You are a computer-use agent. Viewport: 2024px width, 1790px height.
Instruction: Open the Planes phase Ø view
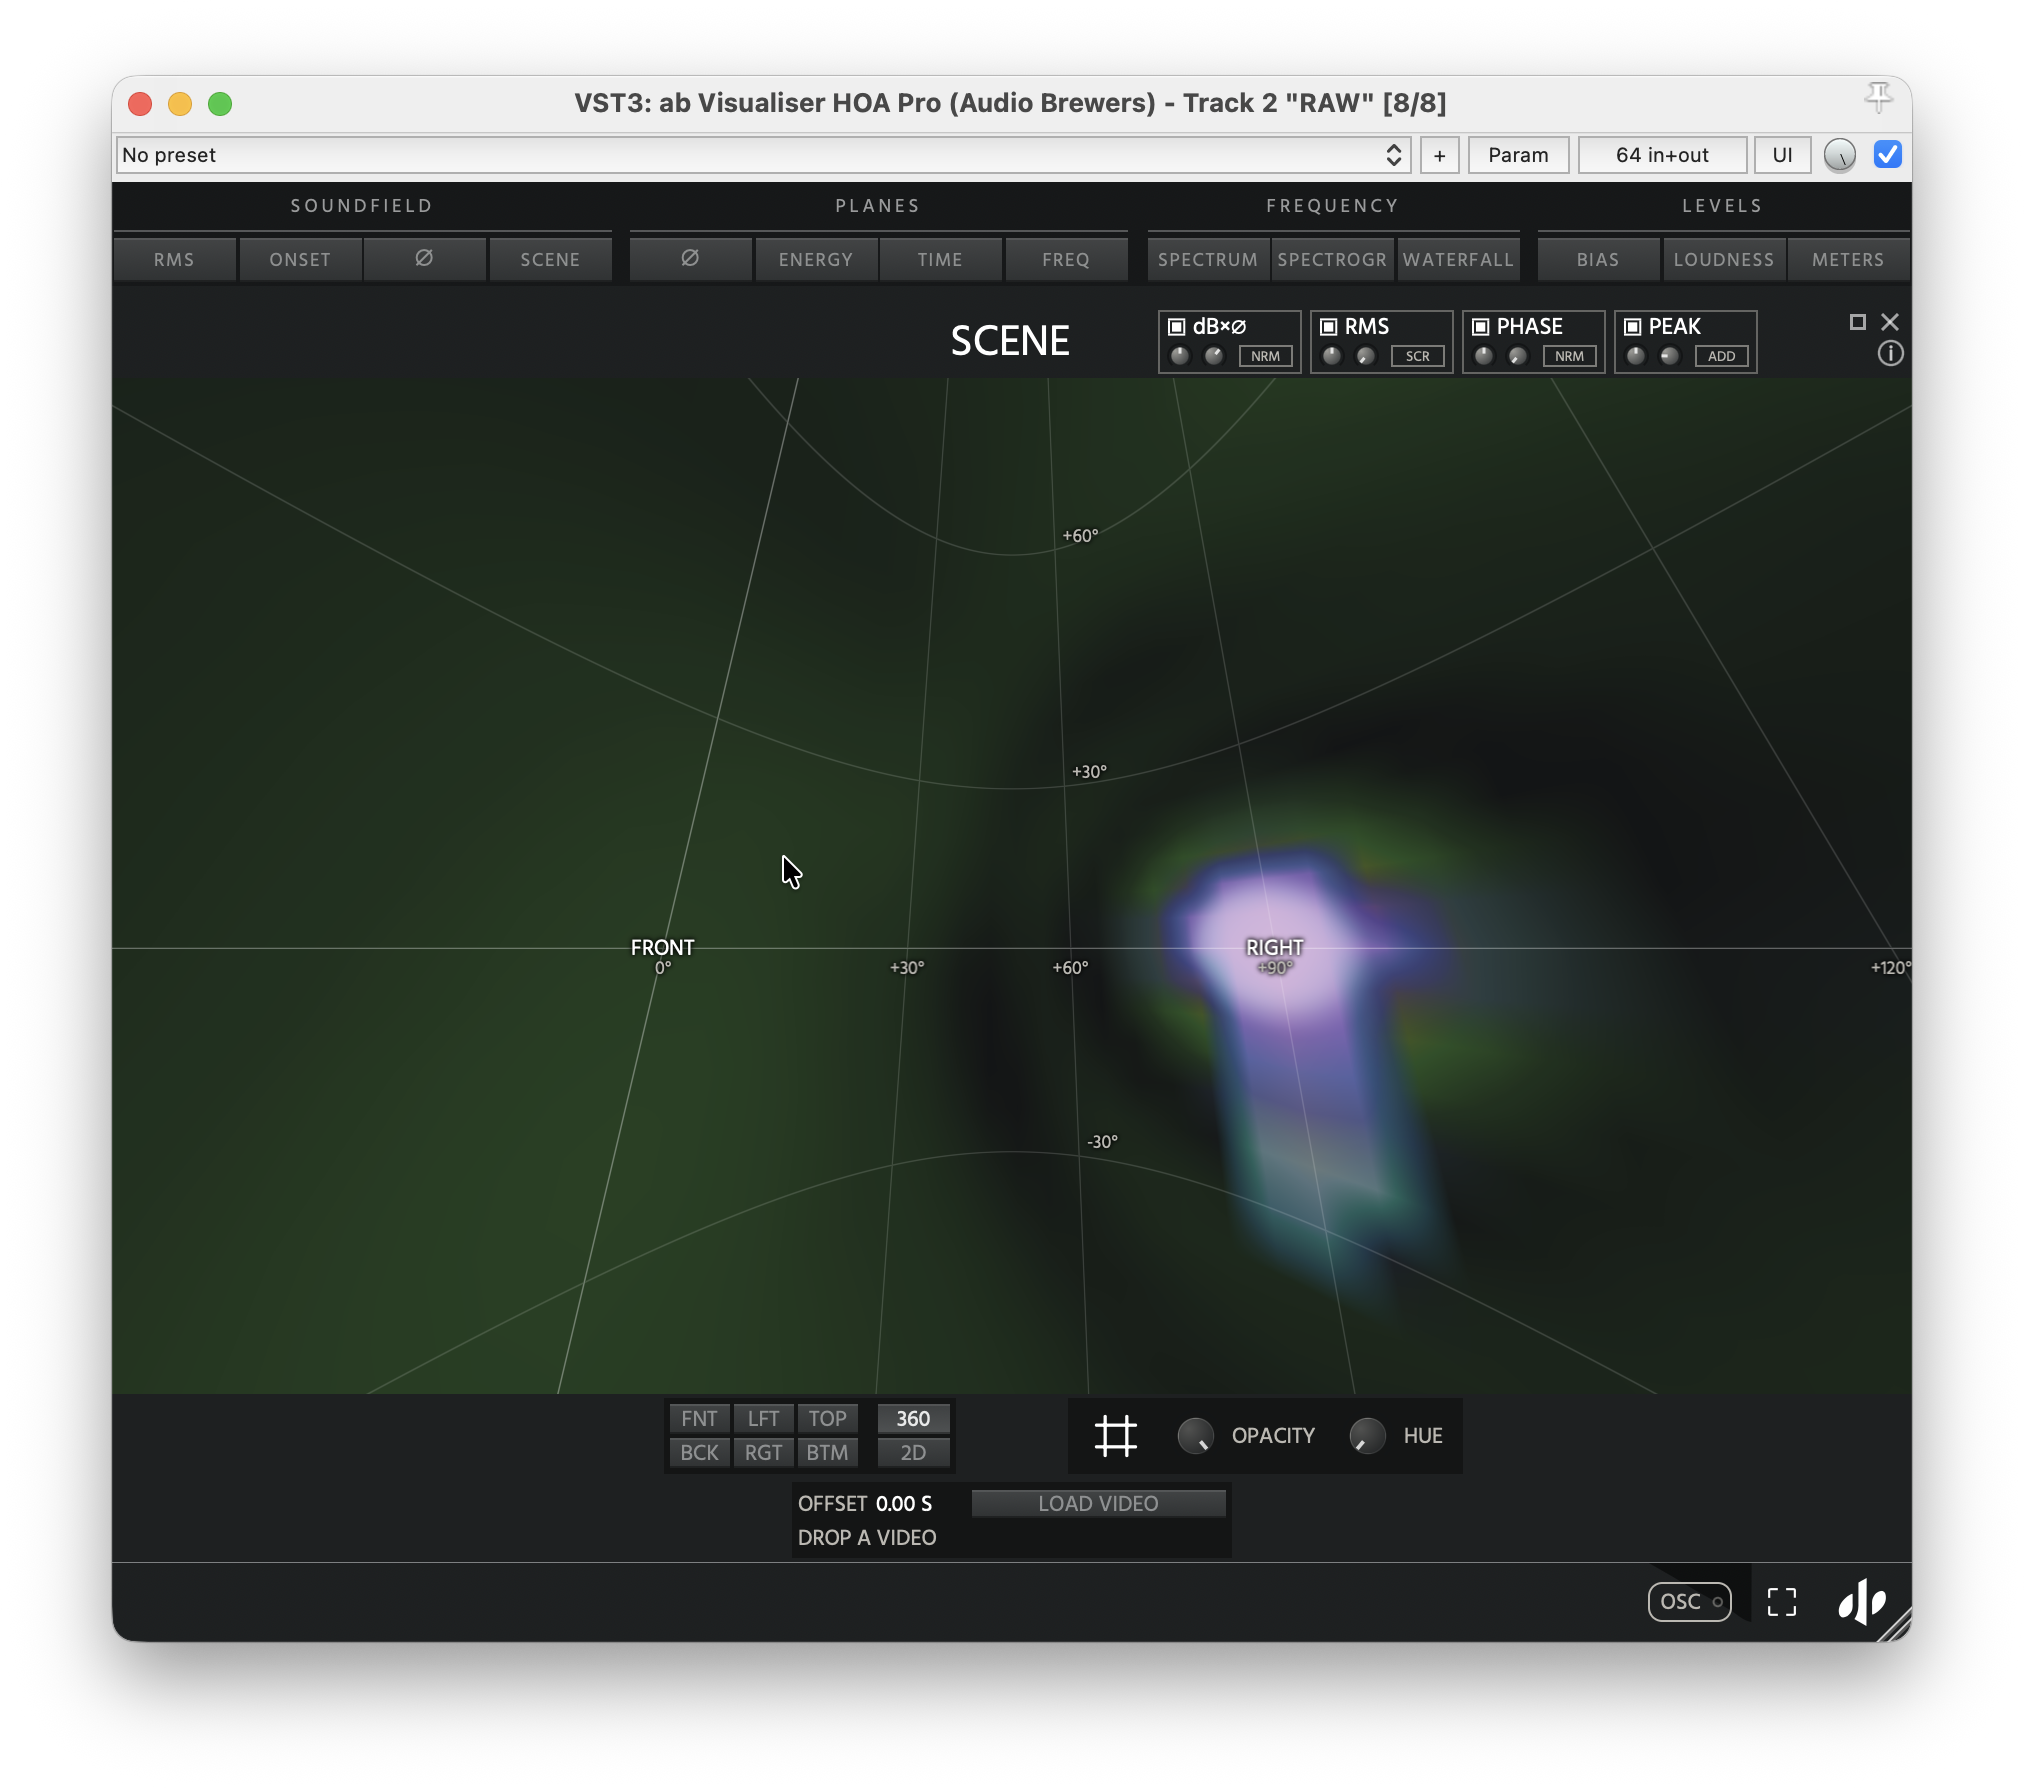click(690, 259)
